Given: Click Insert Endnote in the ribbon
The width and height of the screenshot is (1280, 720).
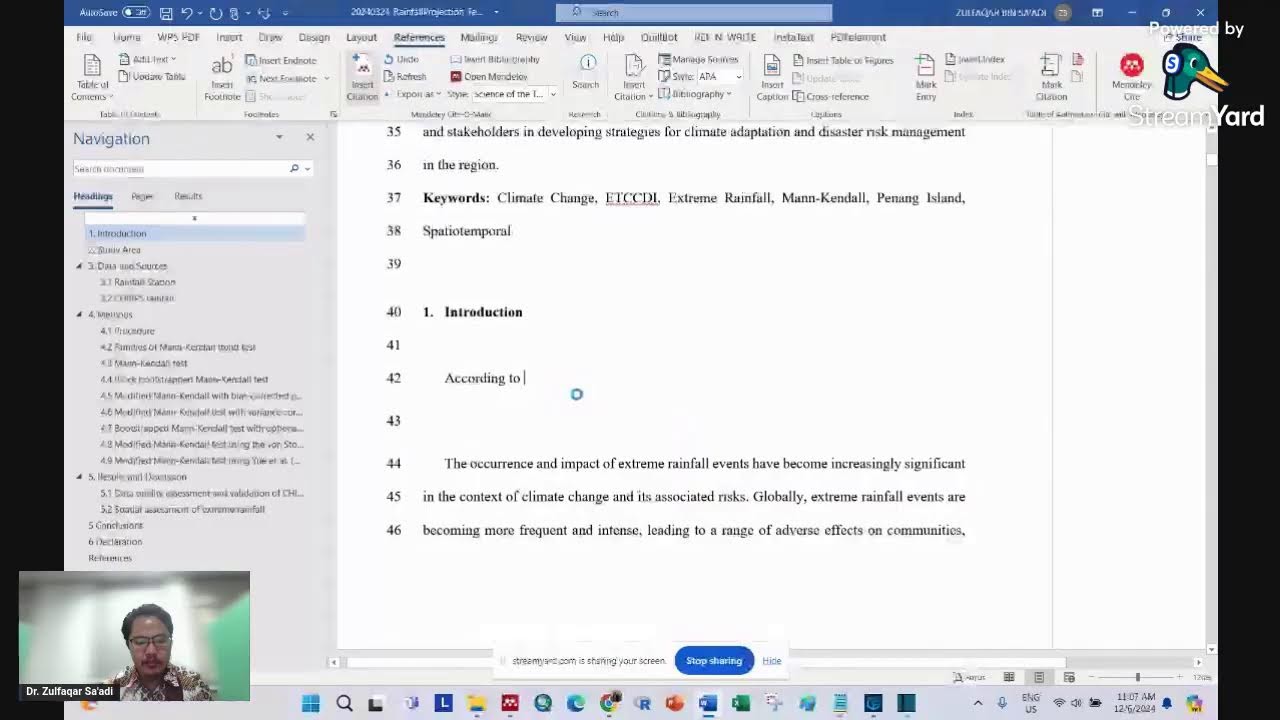Looking at the screenshot, I should click(281, 60).
